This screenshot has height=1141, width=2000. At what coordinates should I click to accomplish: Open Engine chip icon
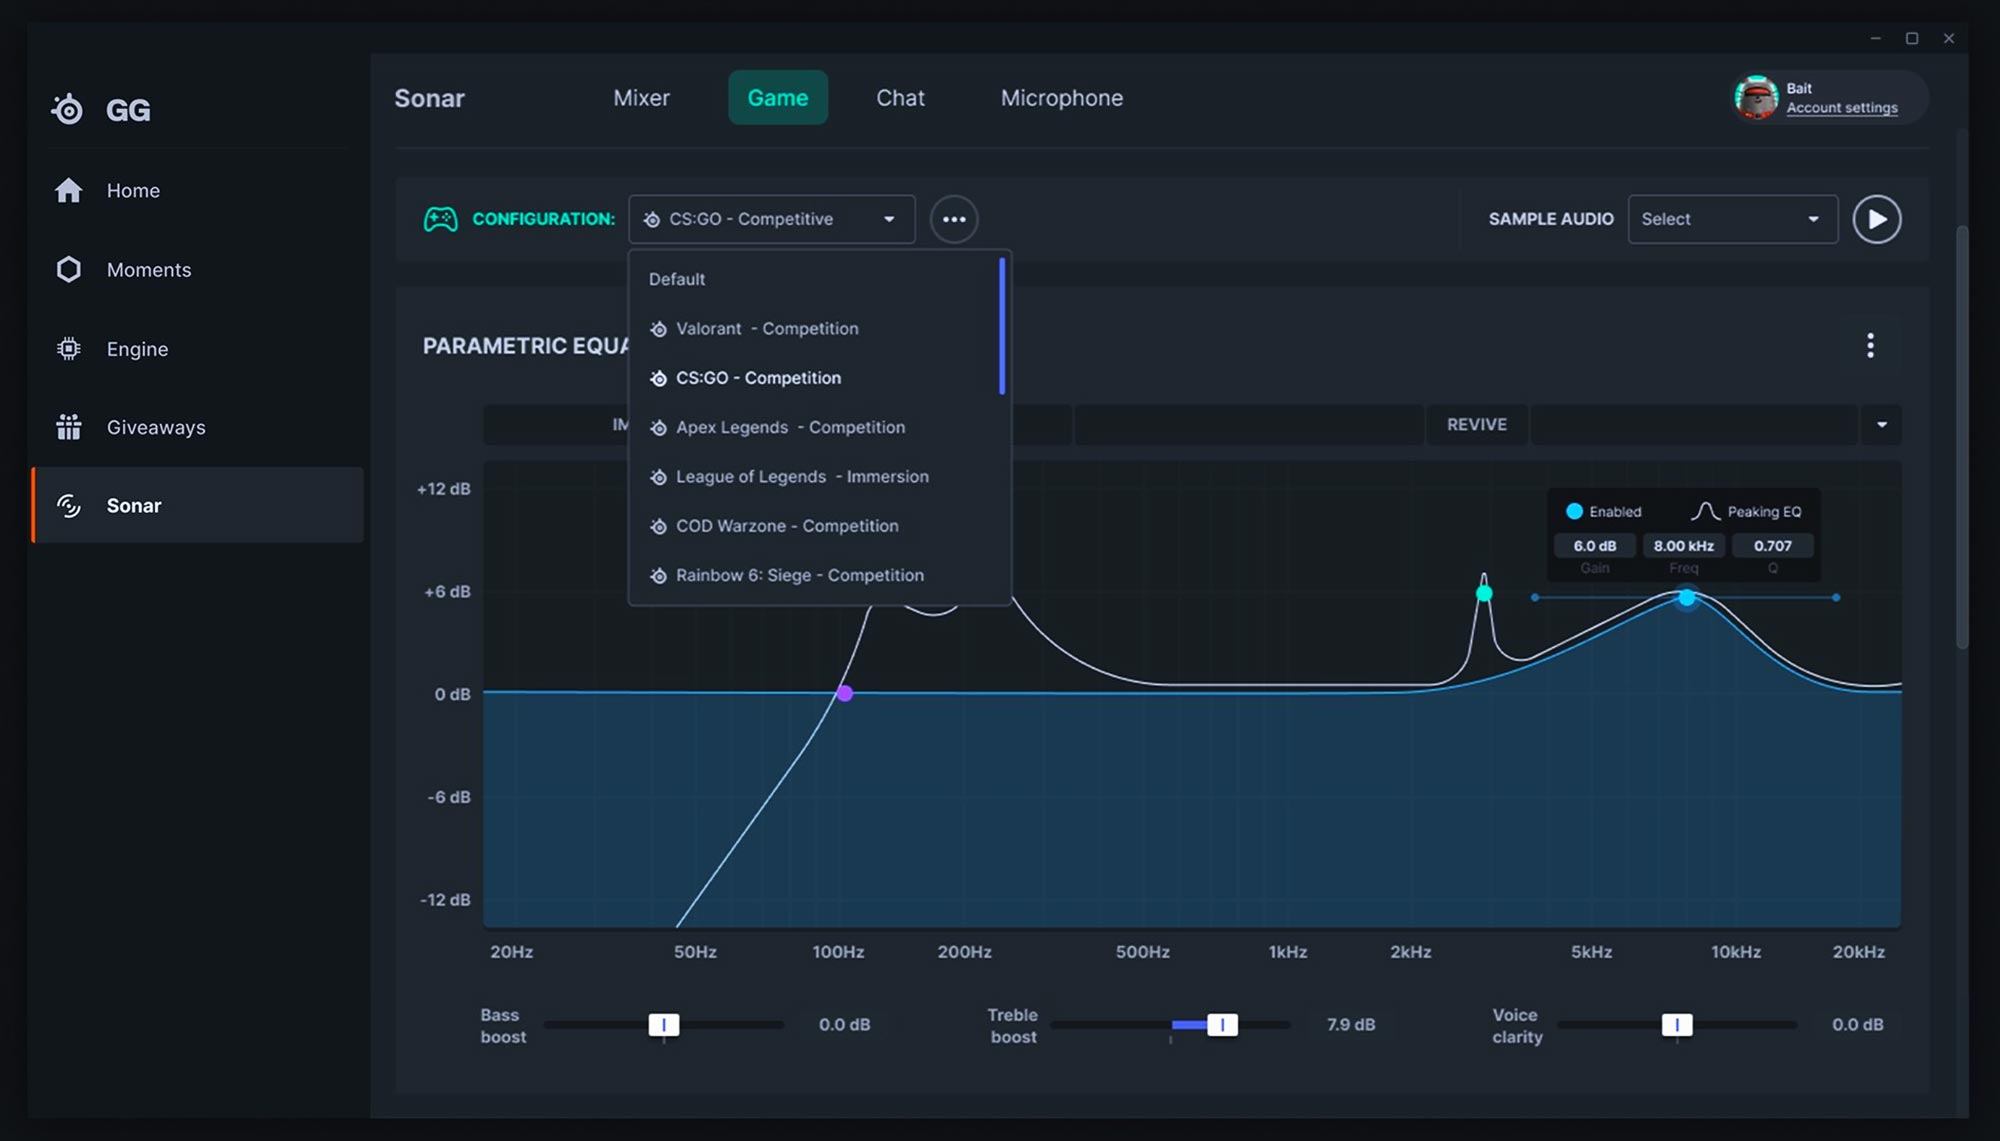click(68, 348)
